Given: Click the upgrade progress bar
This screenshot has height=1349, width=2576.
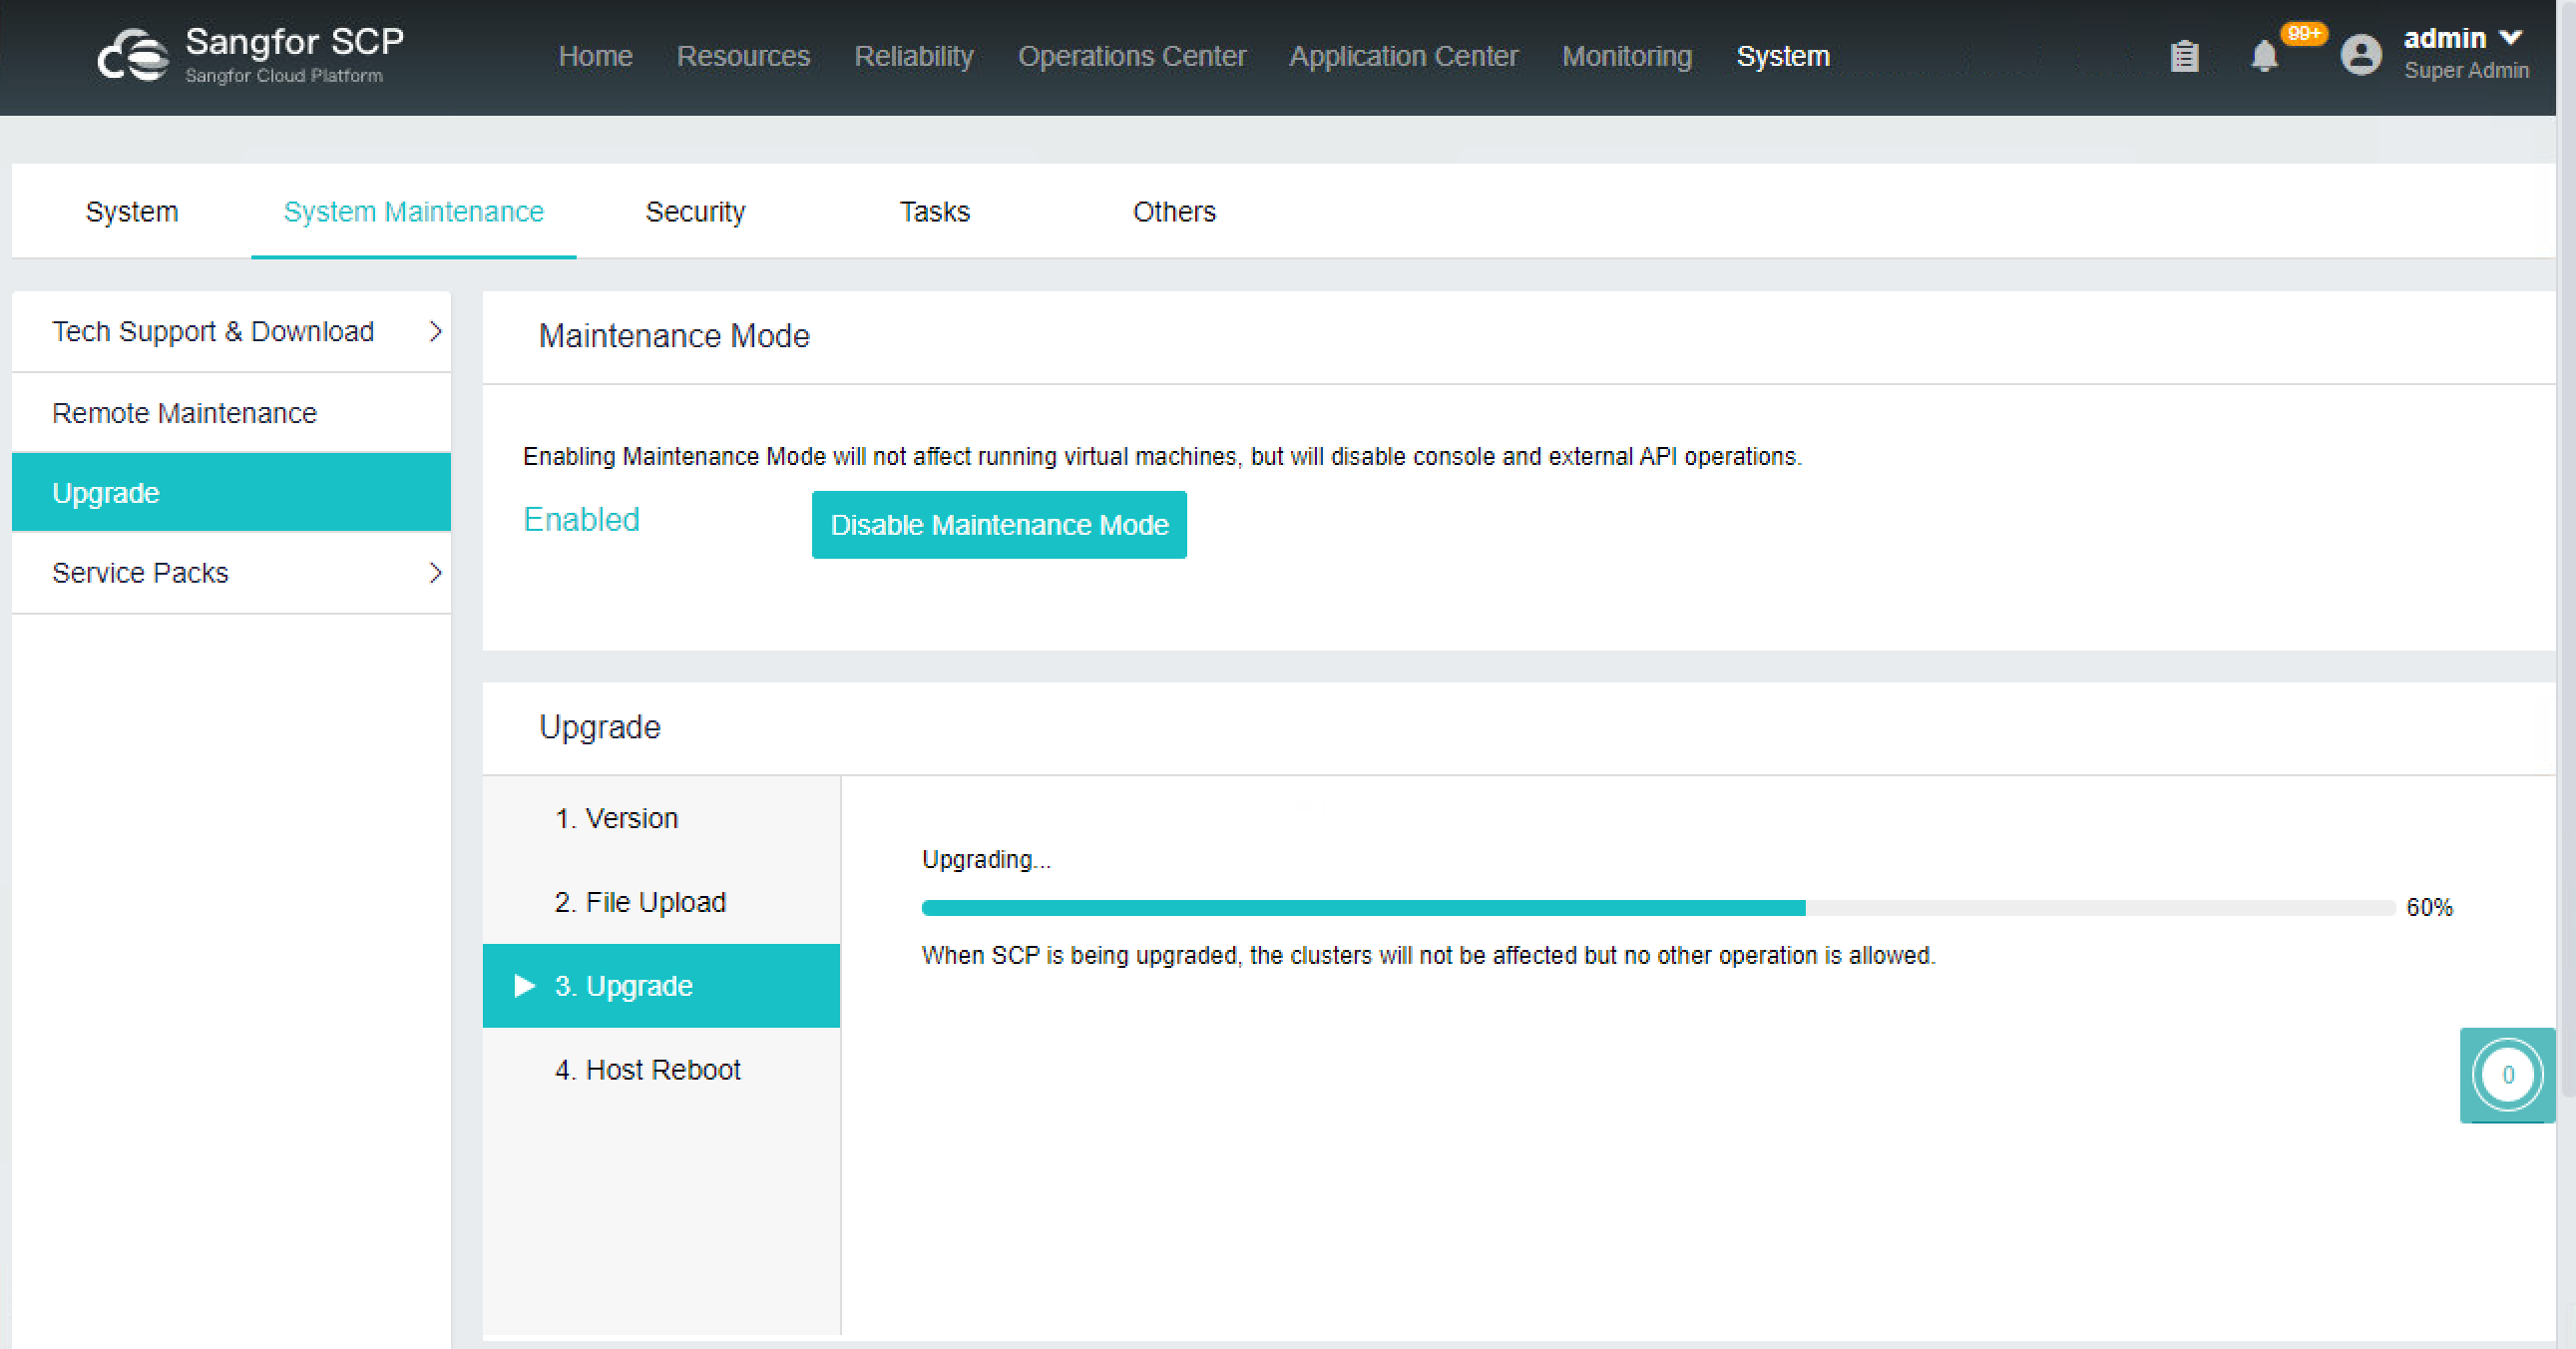Looking at the screenshot, I should pyautogui.click(x=1658, y=908).
